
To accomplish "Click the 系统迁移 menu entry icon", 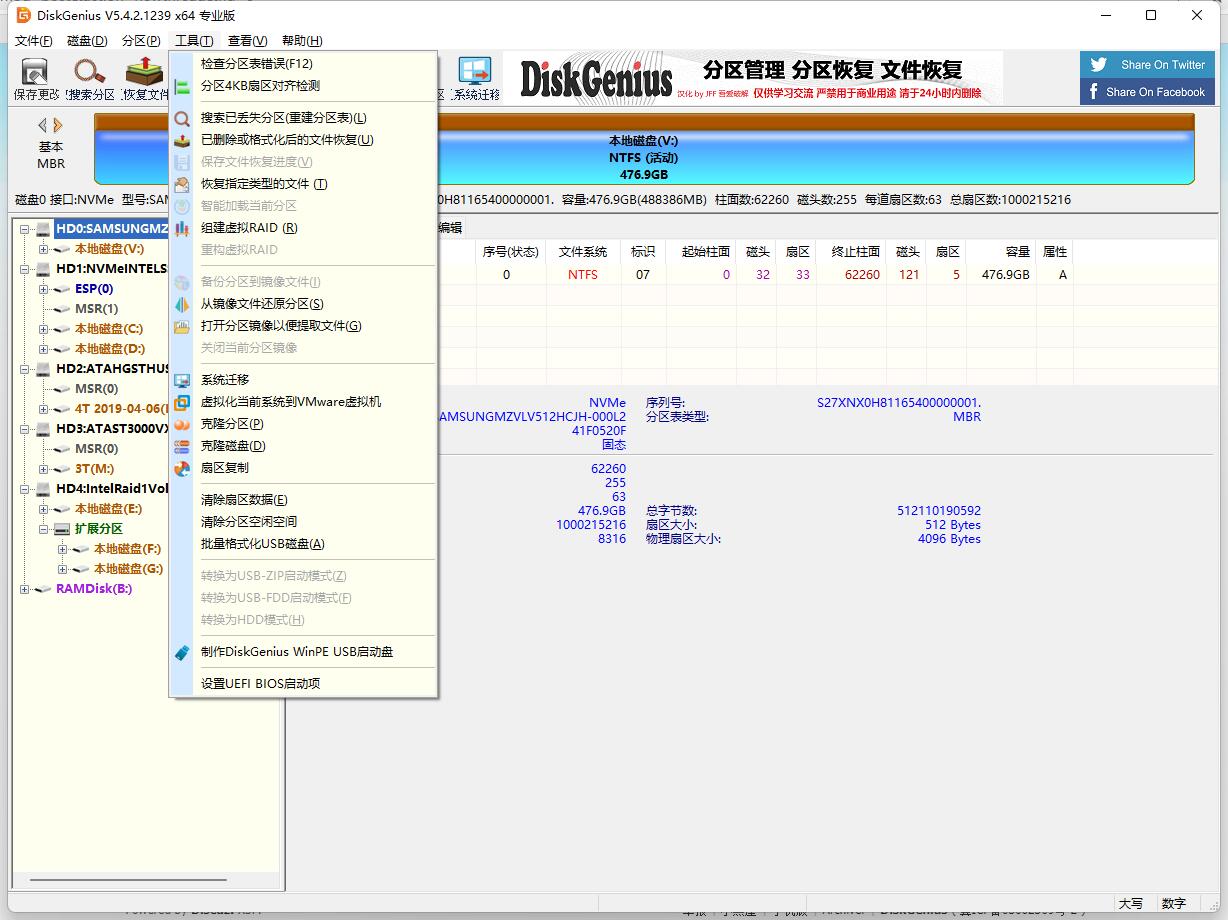I will [x=182, y=380].
